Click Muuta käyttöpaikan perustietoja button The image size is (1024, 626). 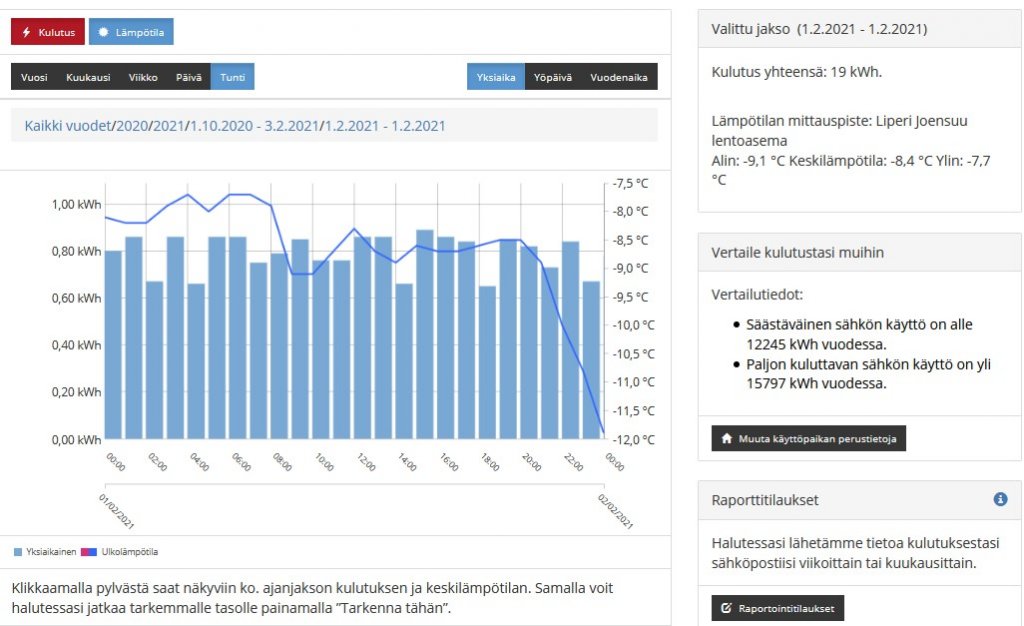pos(808,439)
